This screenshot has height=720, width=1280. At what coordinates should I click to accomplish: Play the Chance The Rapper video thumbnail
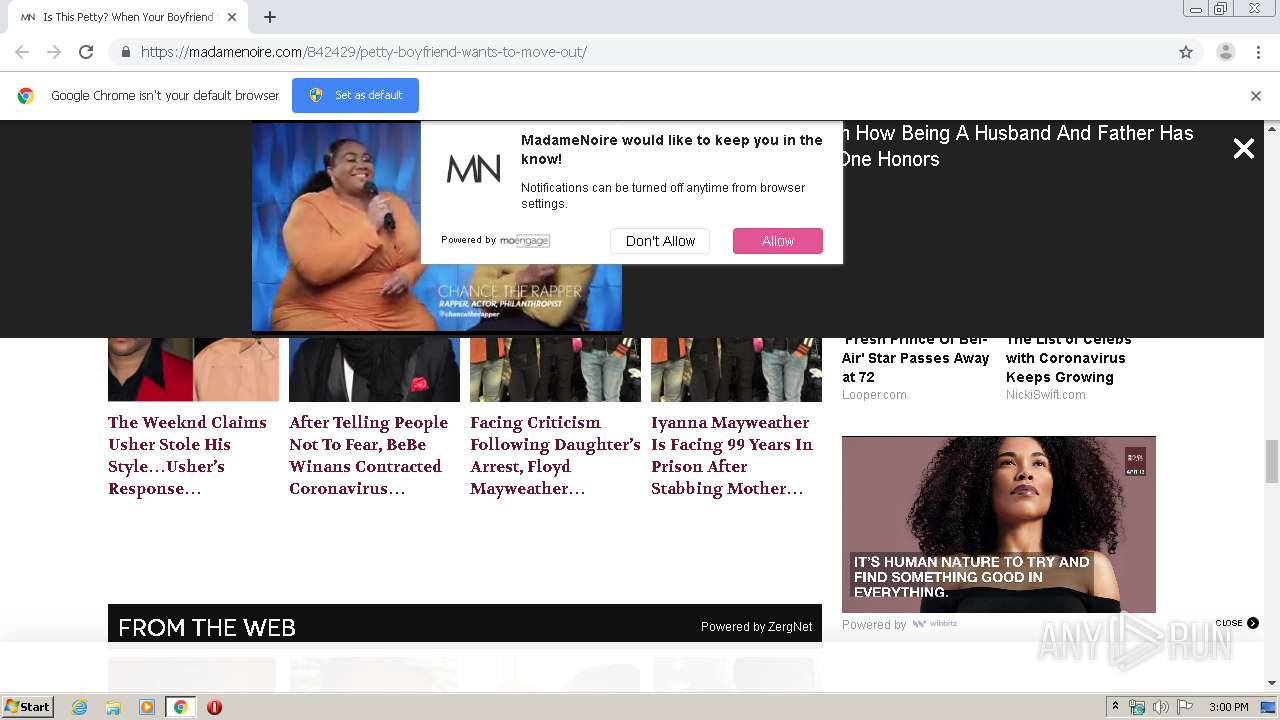(436, 227)
